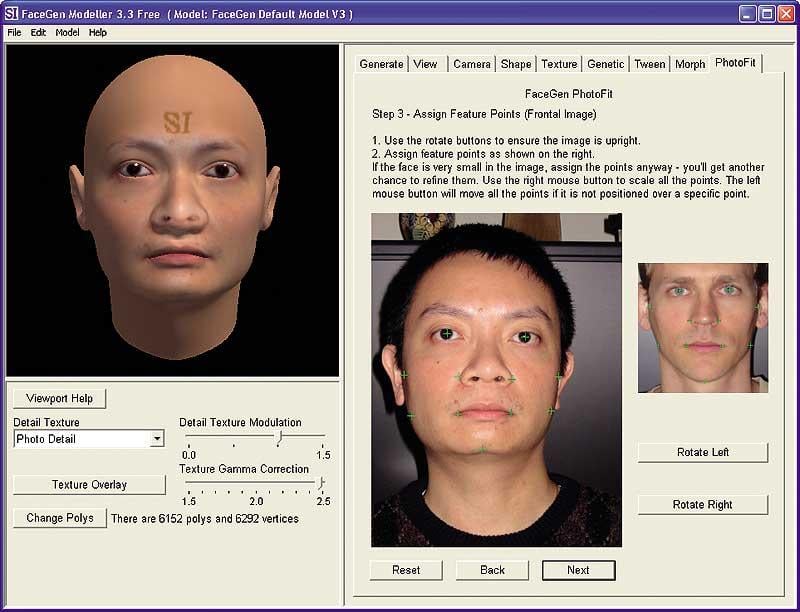The image size is (800, 612).
Task: Click the green chin feature point marker
Action: coord(483,449)
